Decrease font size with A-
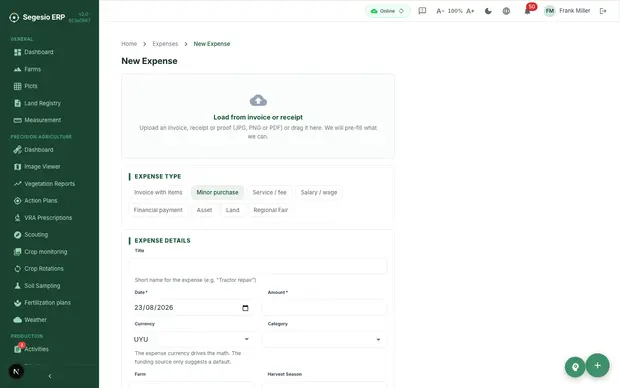This screenshot has height=388, width=620. click(440, 11)
